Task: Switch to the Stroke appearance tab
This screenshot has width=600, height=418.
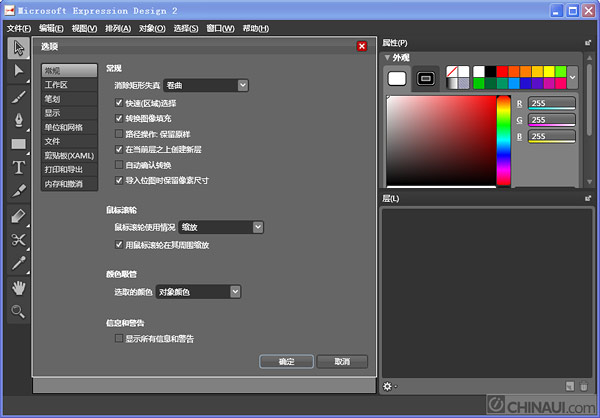Action: (x=426, y=78)
